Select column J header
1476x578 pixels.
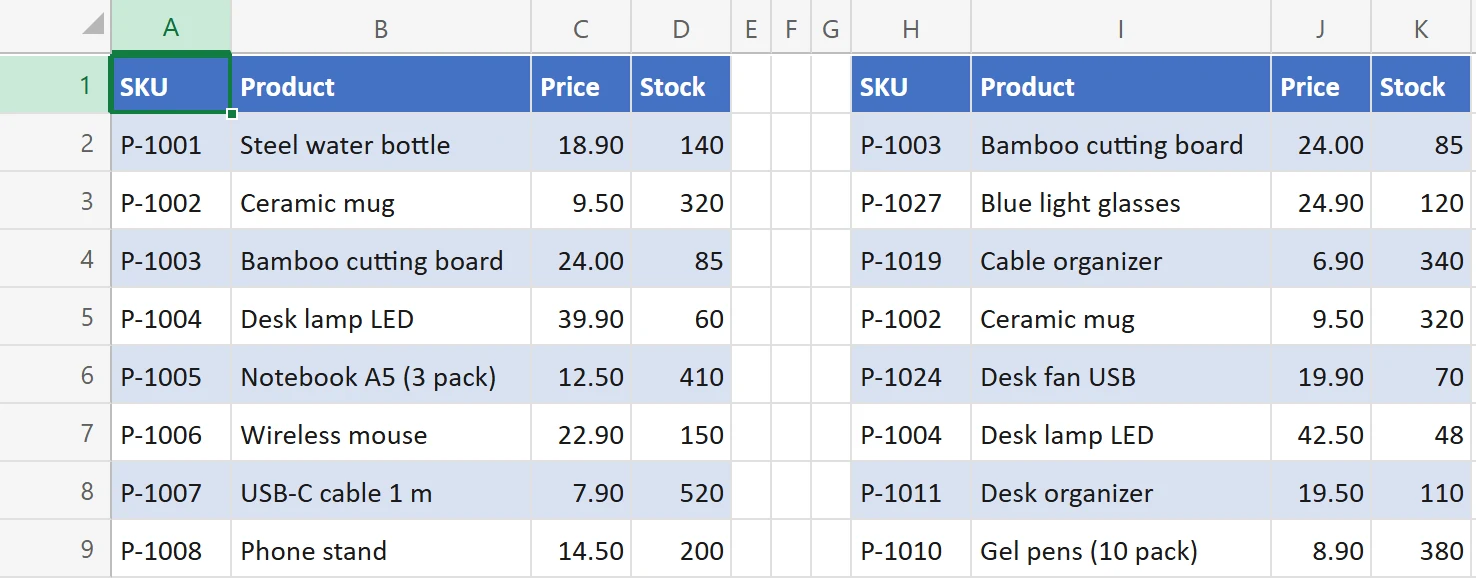1321,27
